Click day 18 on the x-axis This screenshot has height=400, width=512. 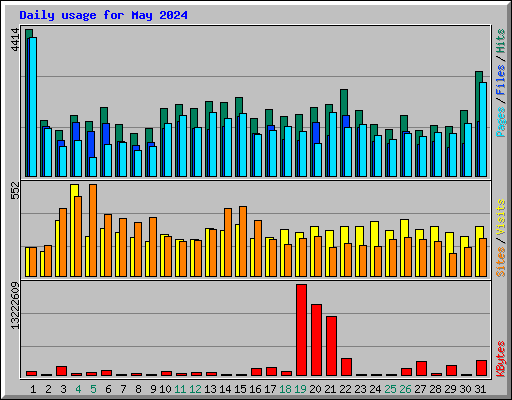pyautogui.click(x=285, y=389)
